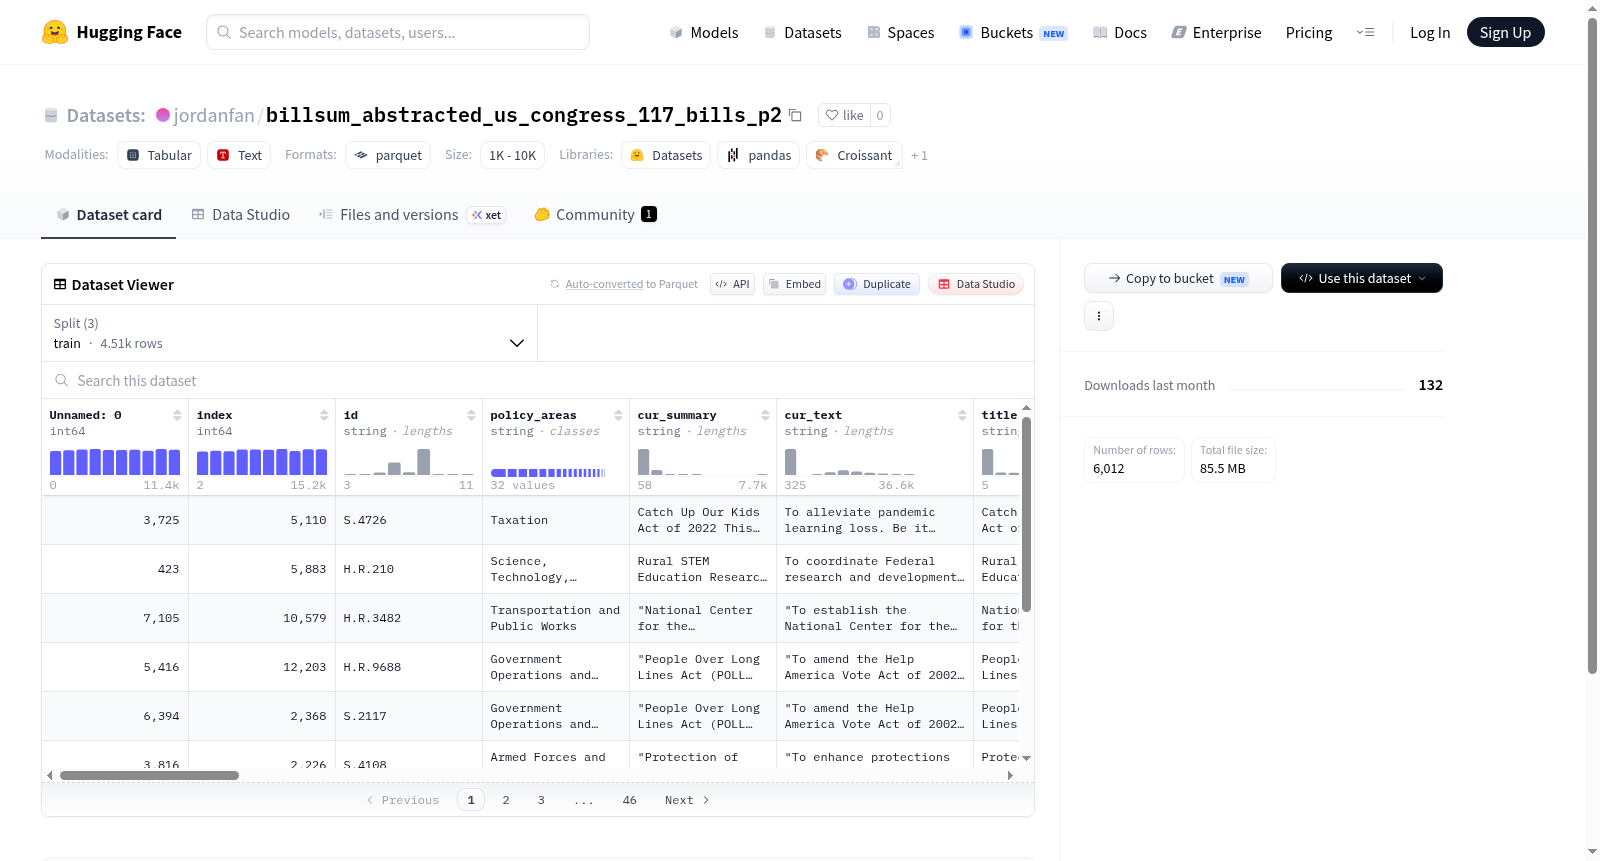Sort the cur_summary column
The height and width of the screenshot is (861, 1600).
(765, 415)
